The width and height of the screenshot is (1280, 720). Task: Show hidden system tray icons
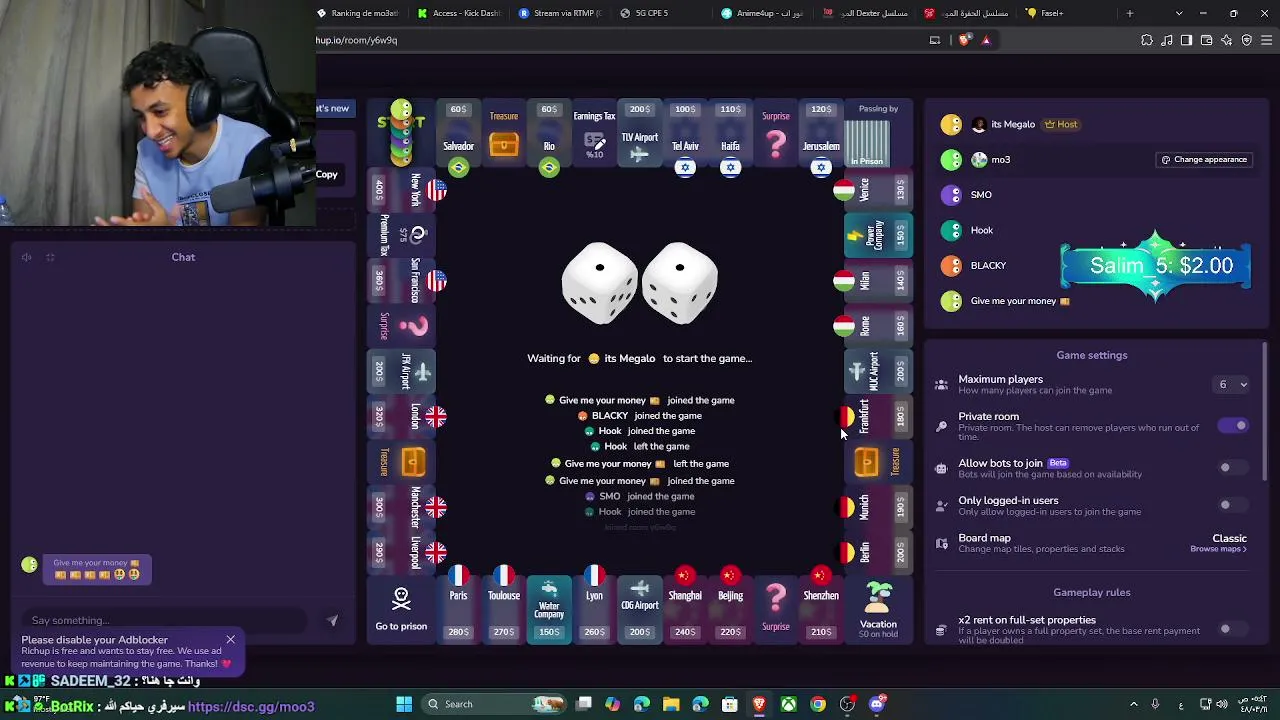click(x=1134, y=704)
